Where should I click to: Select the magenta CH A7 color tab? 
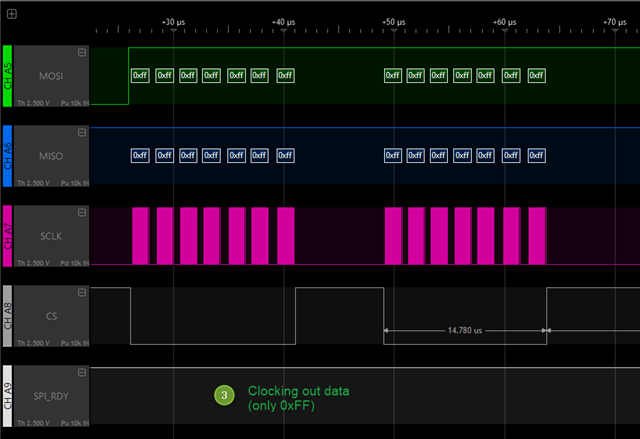(x=7, y=236)
